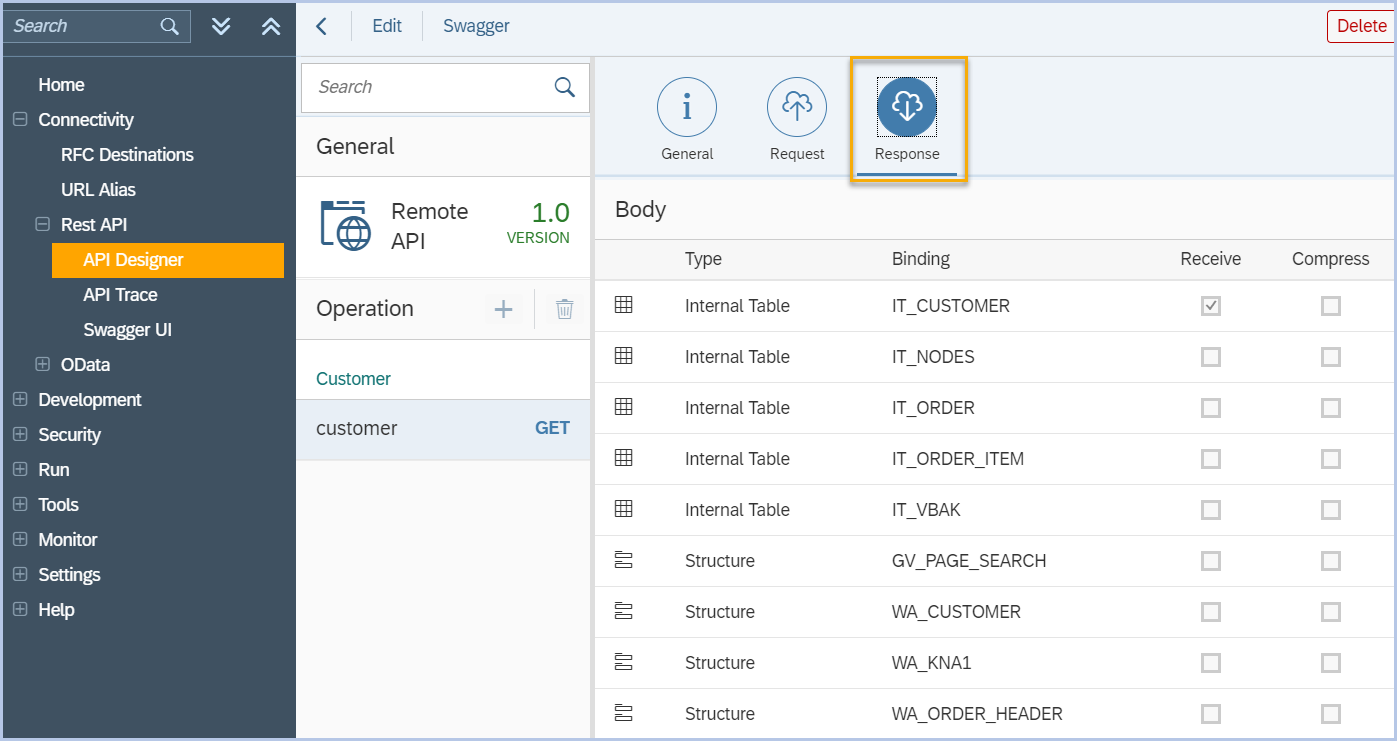1397x741 pixels.
Task: Click the double-up chevron icon in sidebar
Action: click(271, 26)
